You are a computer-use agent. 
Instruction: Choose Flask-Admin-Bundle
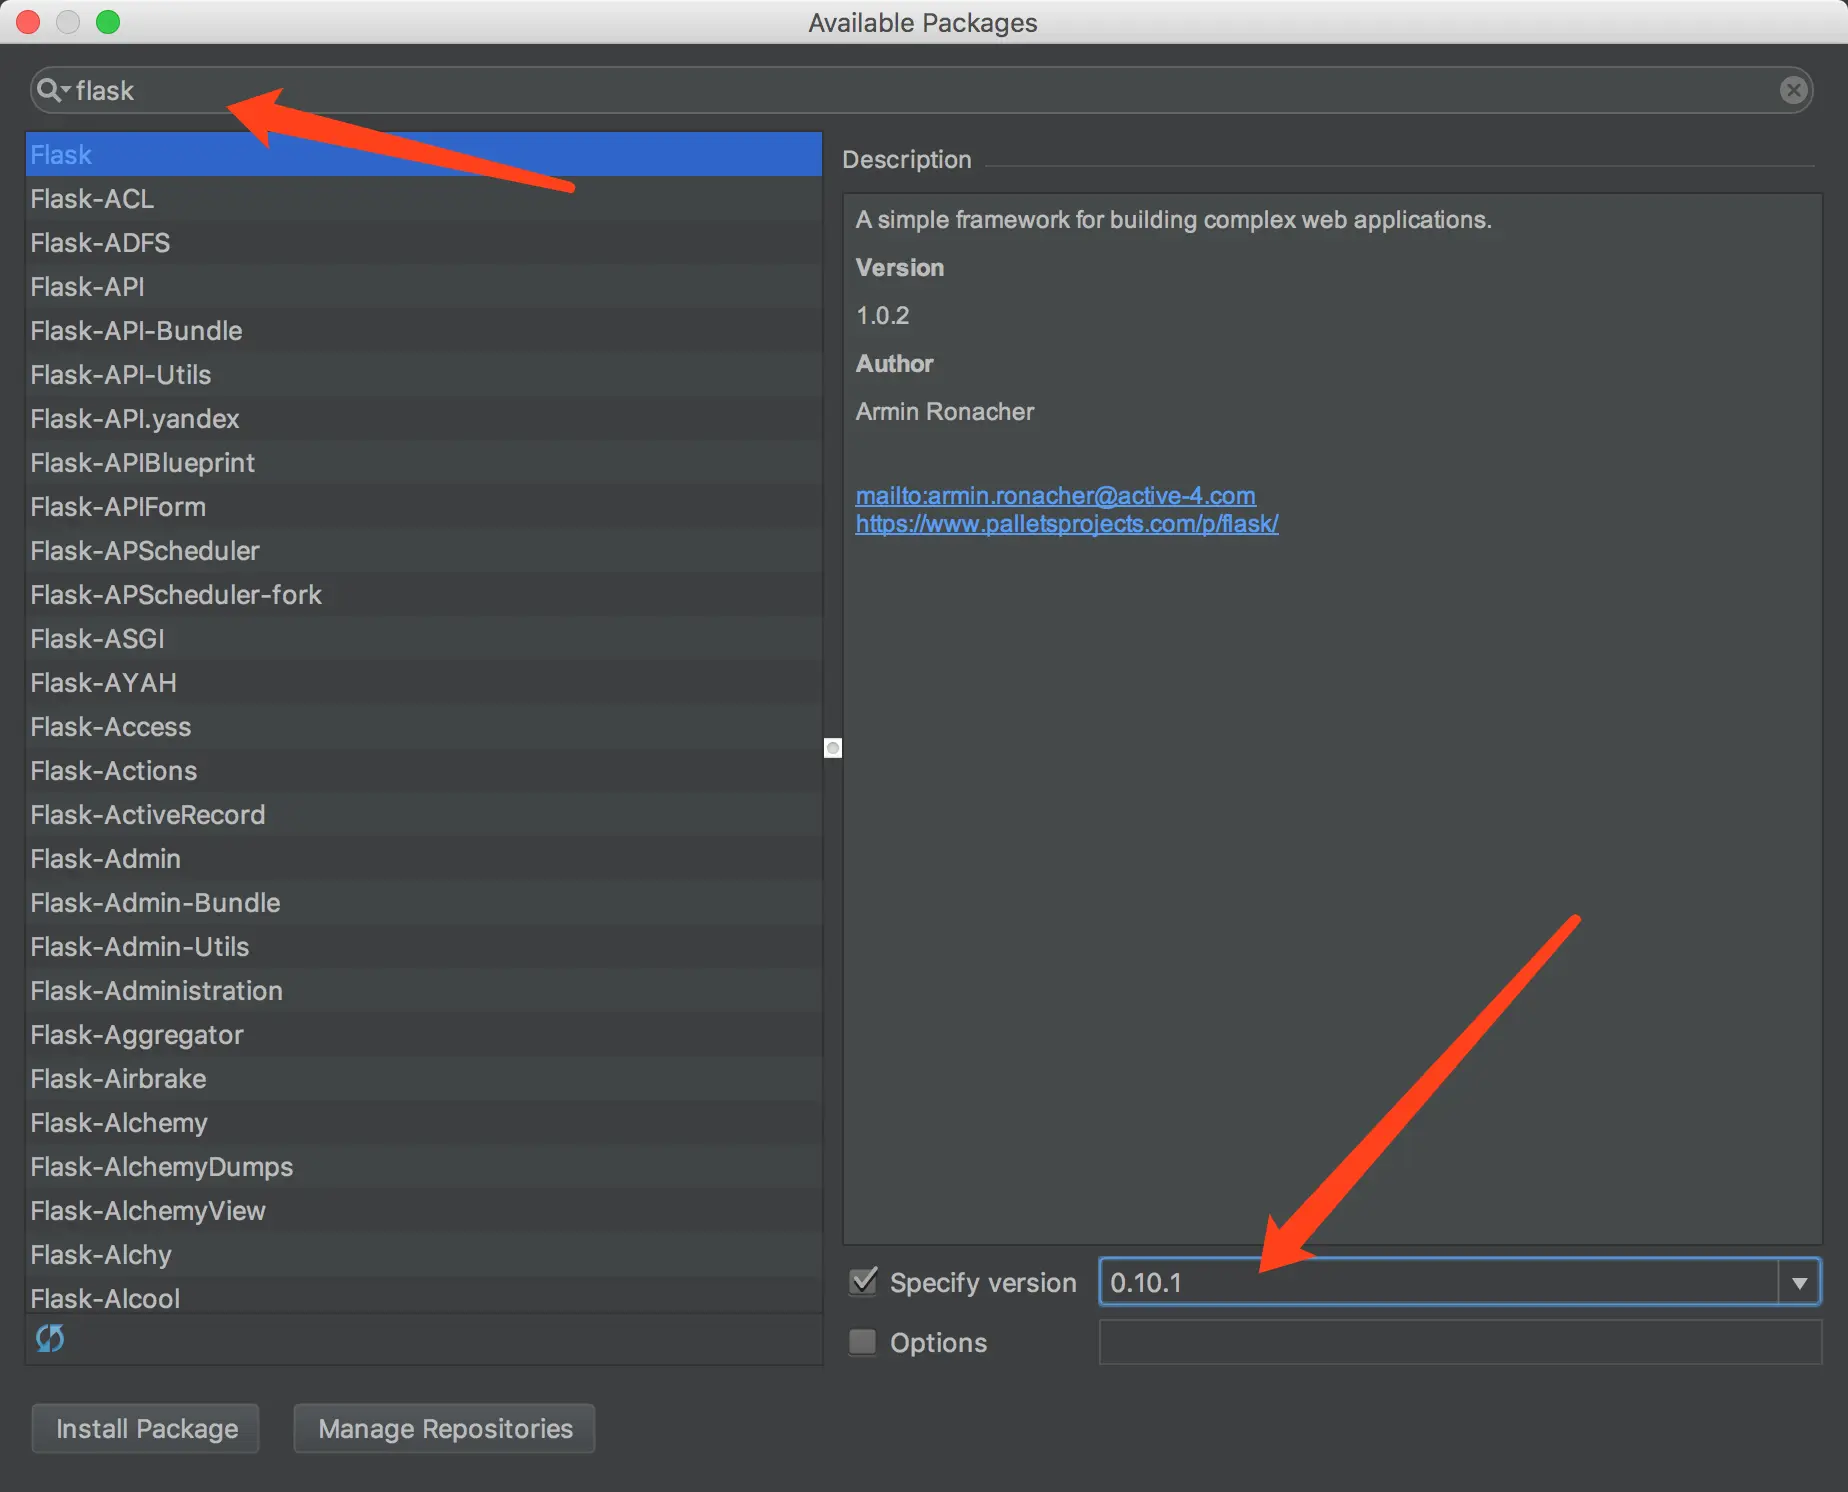(x=424, y=903)
